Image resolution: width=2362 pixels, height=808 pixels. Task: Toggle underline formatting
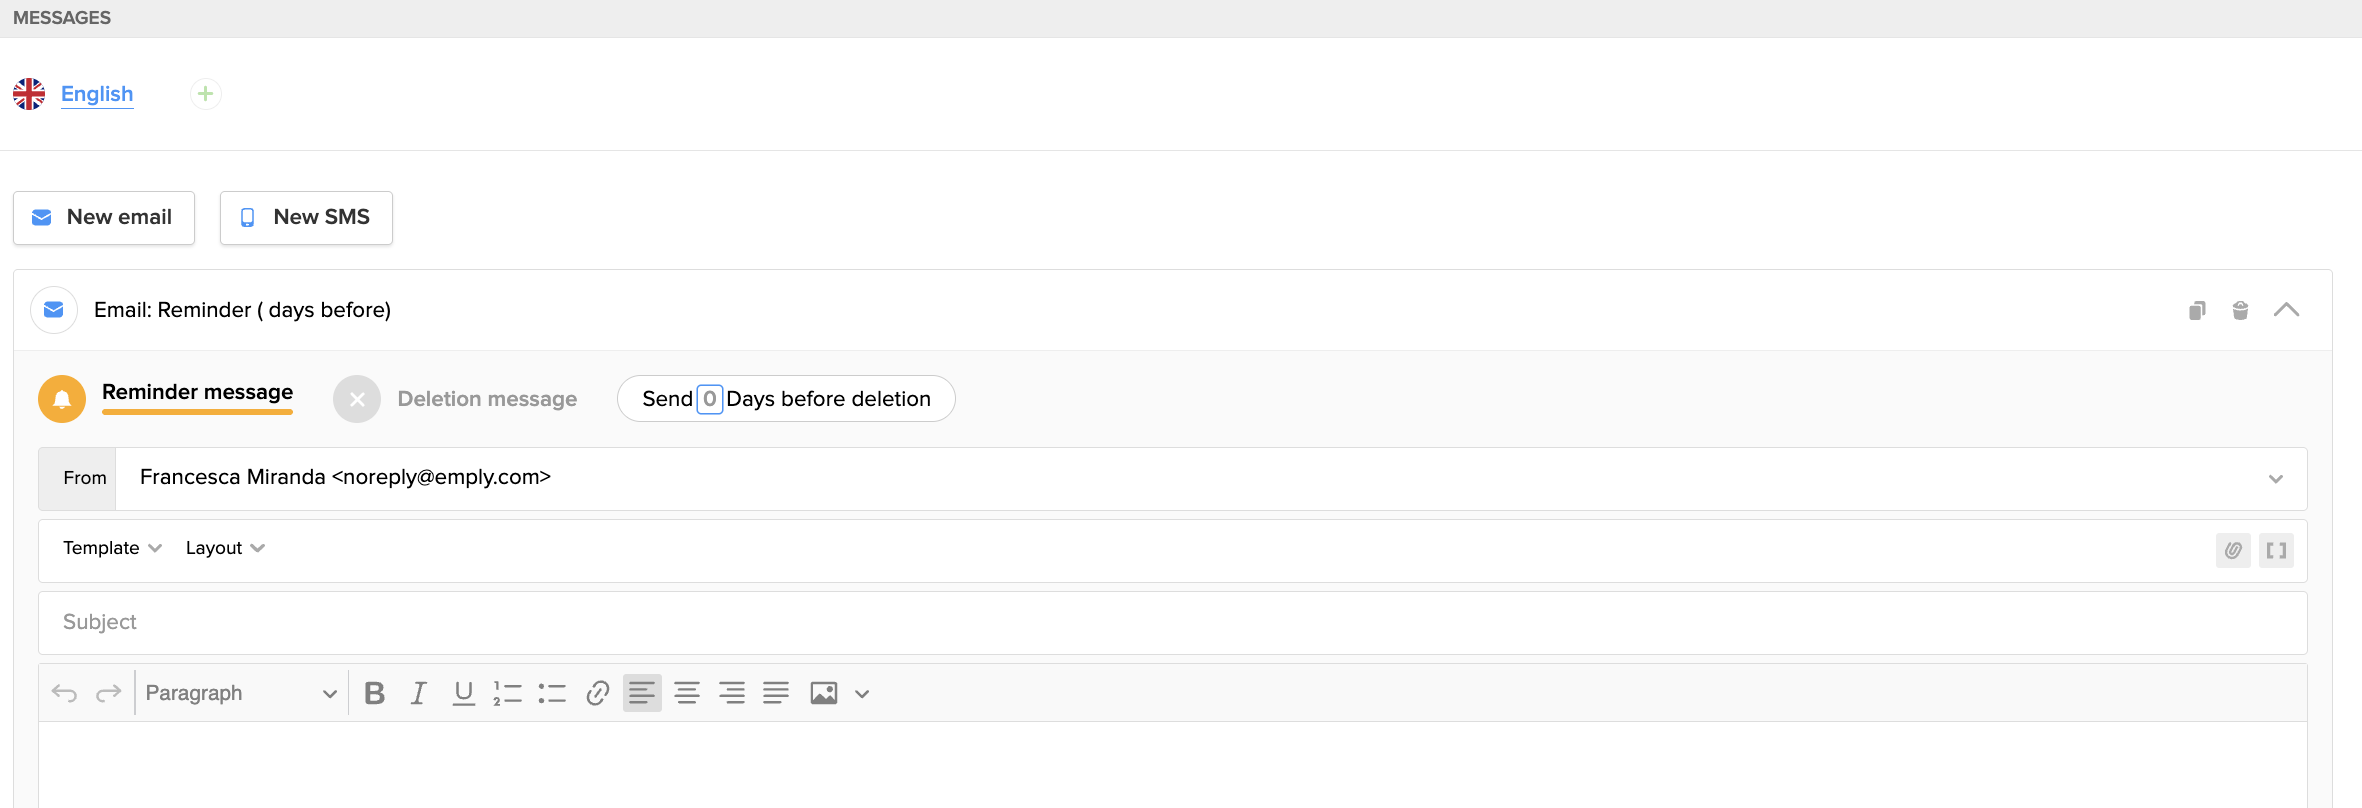click(x=463, y=693)
